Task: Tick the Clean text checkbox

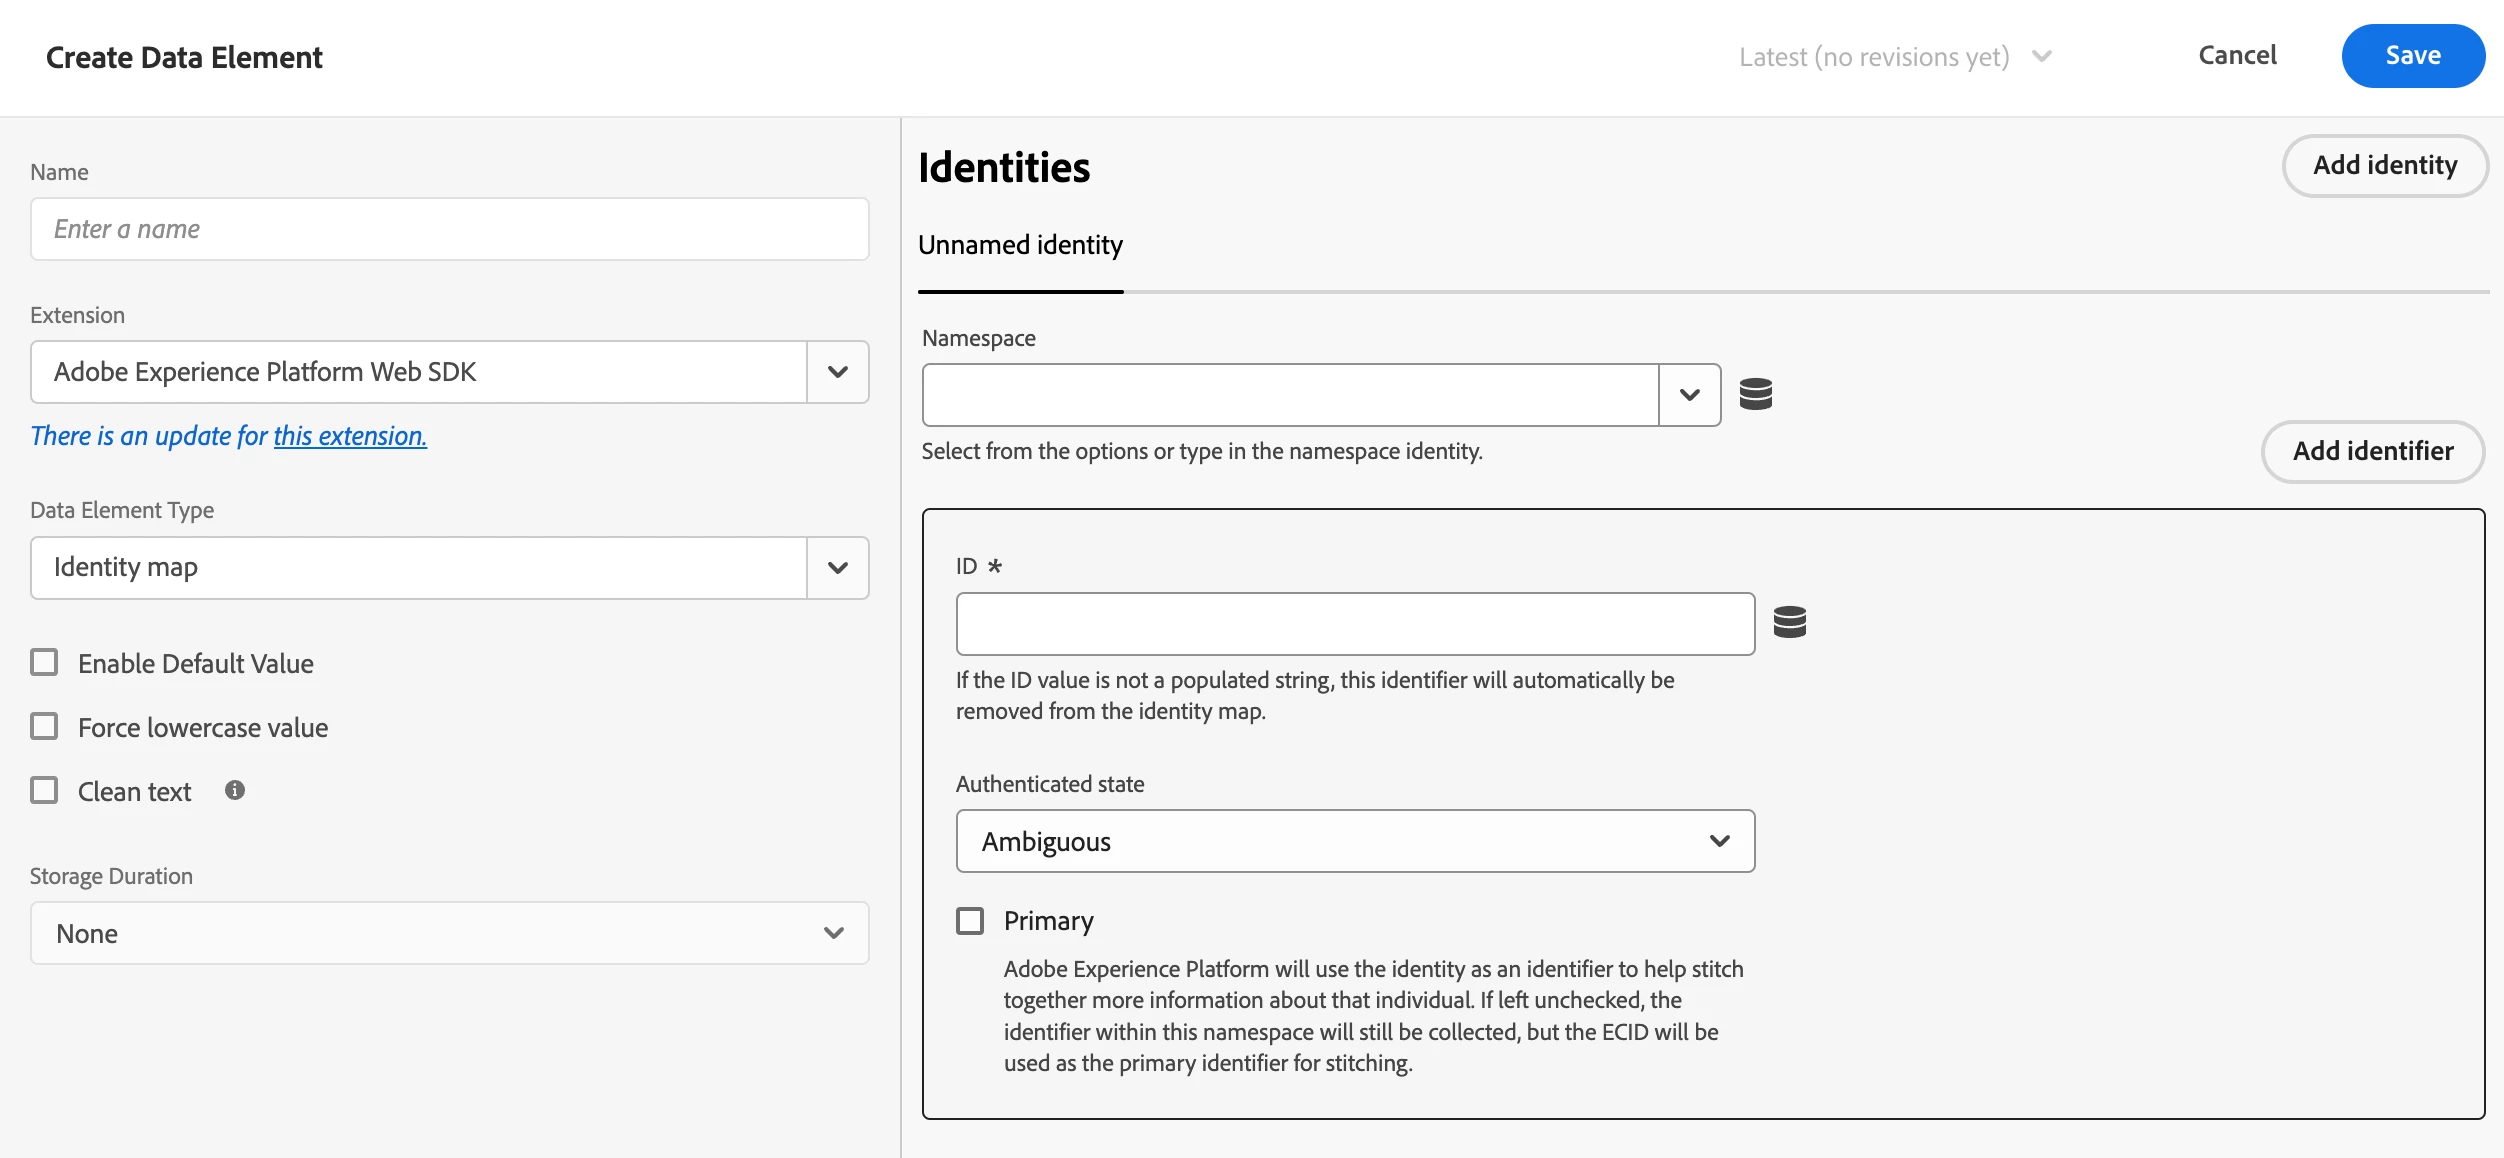Action: point(45,791)
